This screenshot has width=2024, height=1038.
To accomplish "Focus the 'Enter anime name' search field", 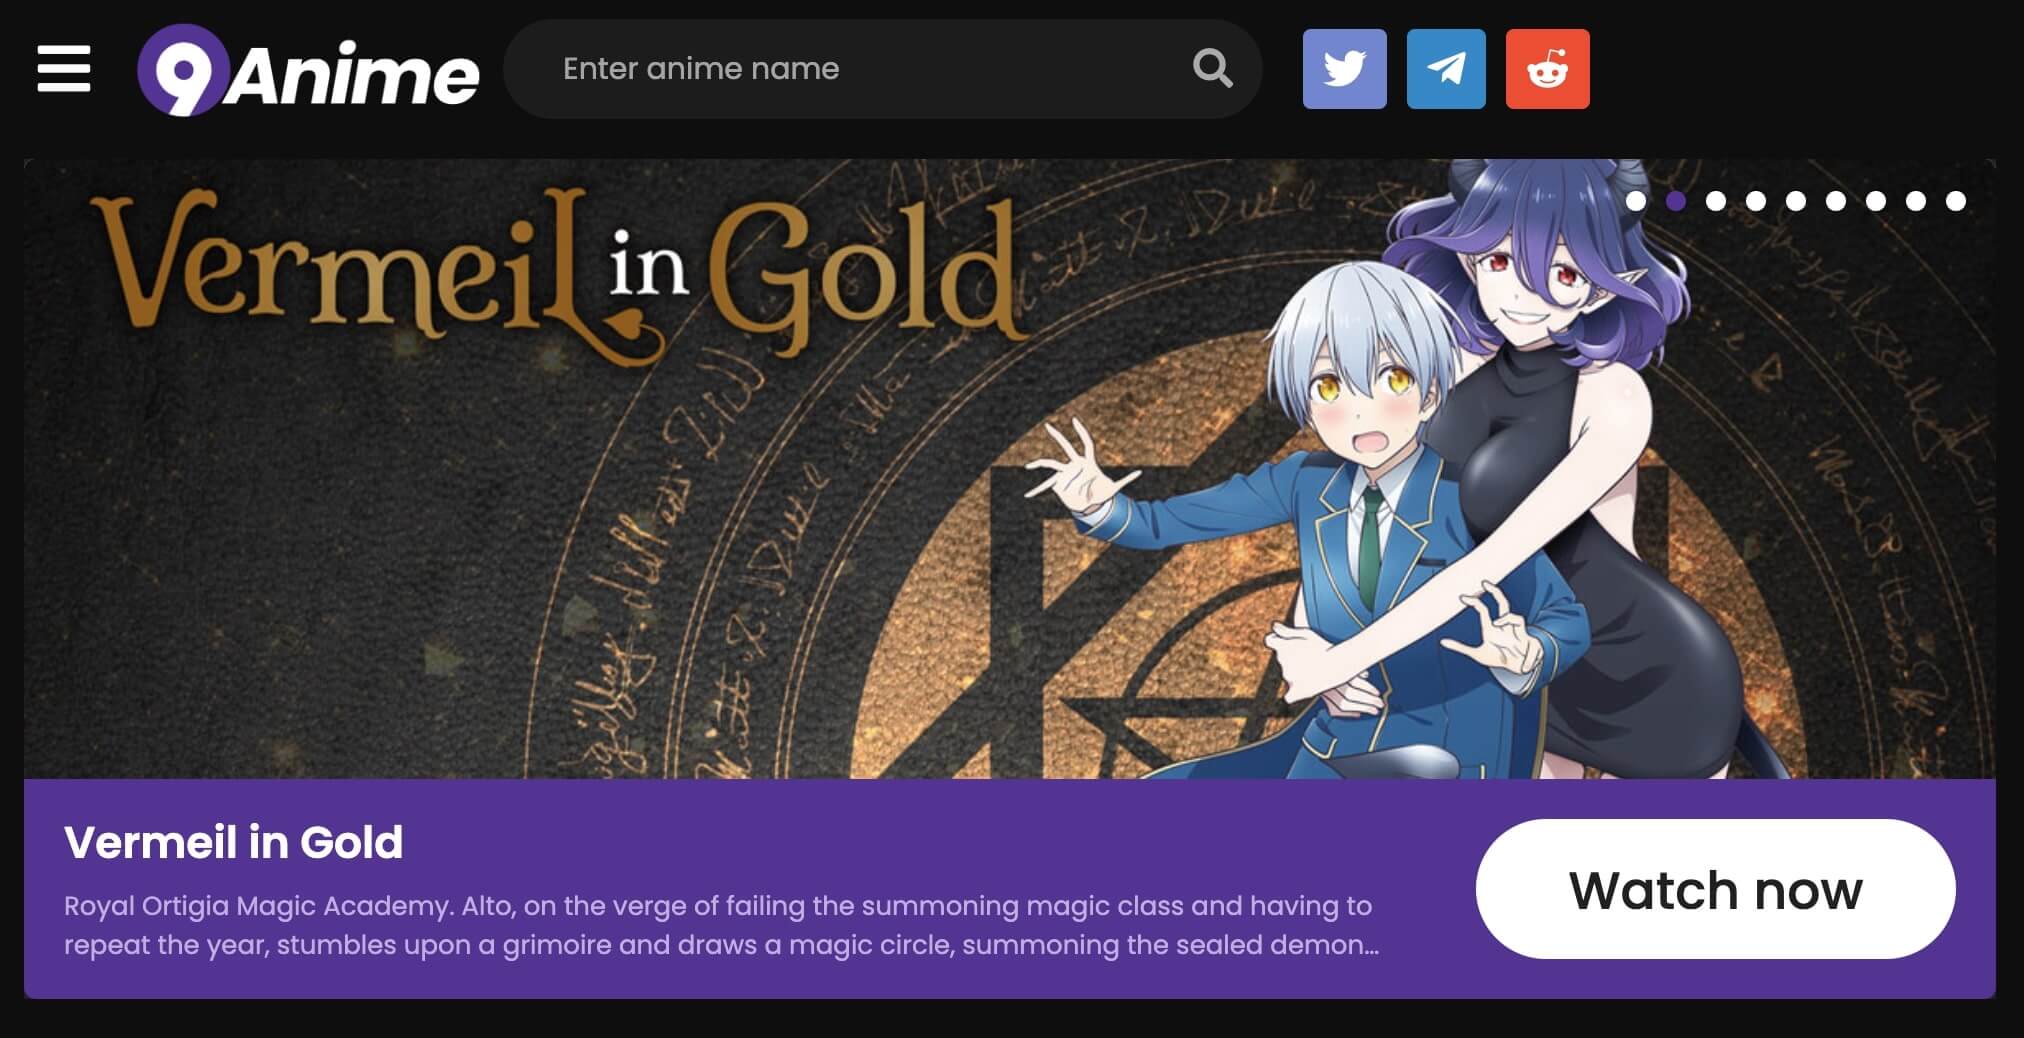I will [x=860, y=68].
